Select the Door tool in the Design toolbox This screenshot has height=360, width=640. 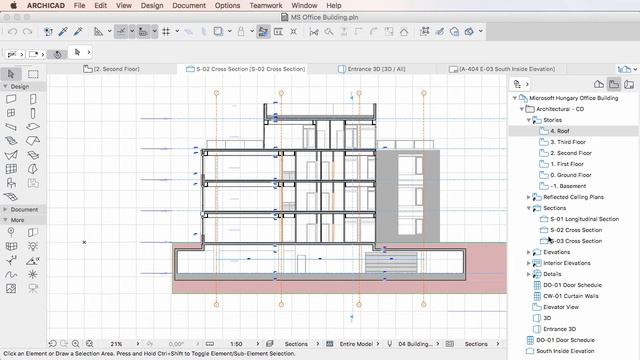tap(33, 99)
